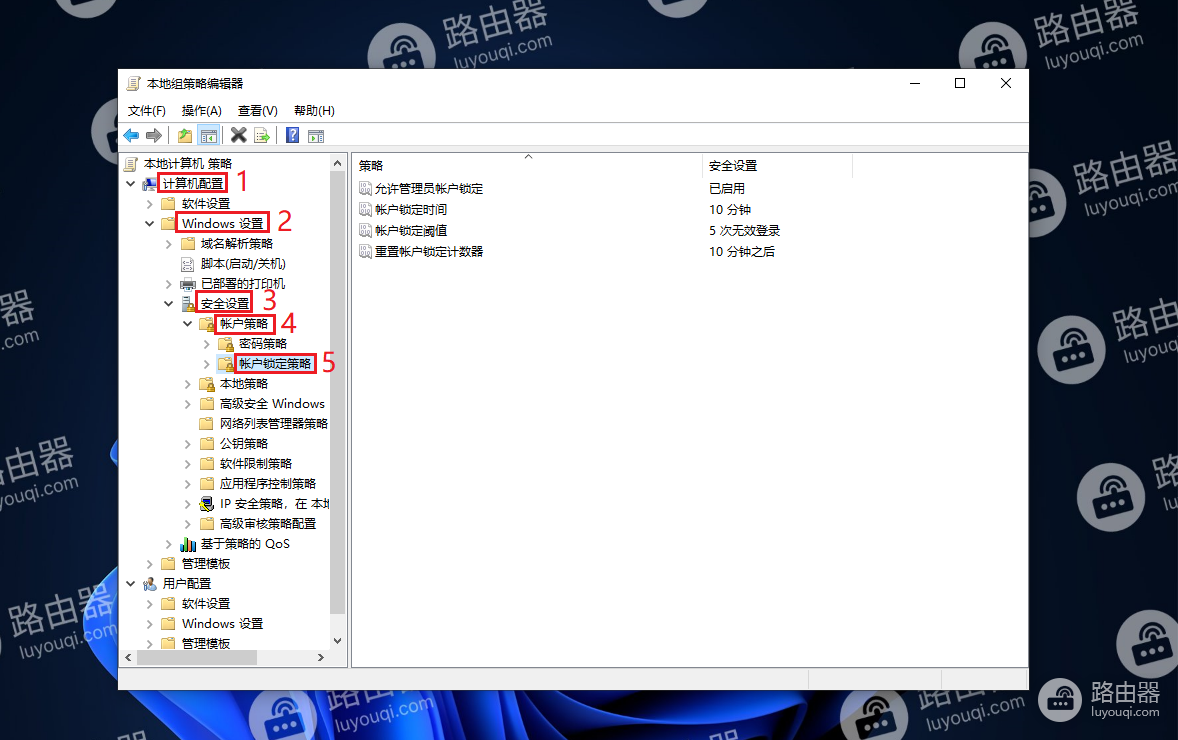Image resolution: width=1178 pixels, height=740 pixels.
Task: Click the 本地计算机 策略 root icon
Action: pos(131,164)
